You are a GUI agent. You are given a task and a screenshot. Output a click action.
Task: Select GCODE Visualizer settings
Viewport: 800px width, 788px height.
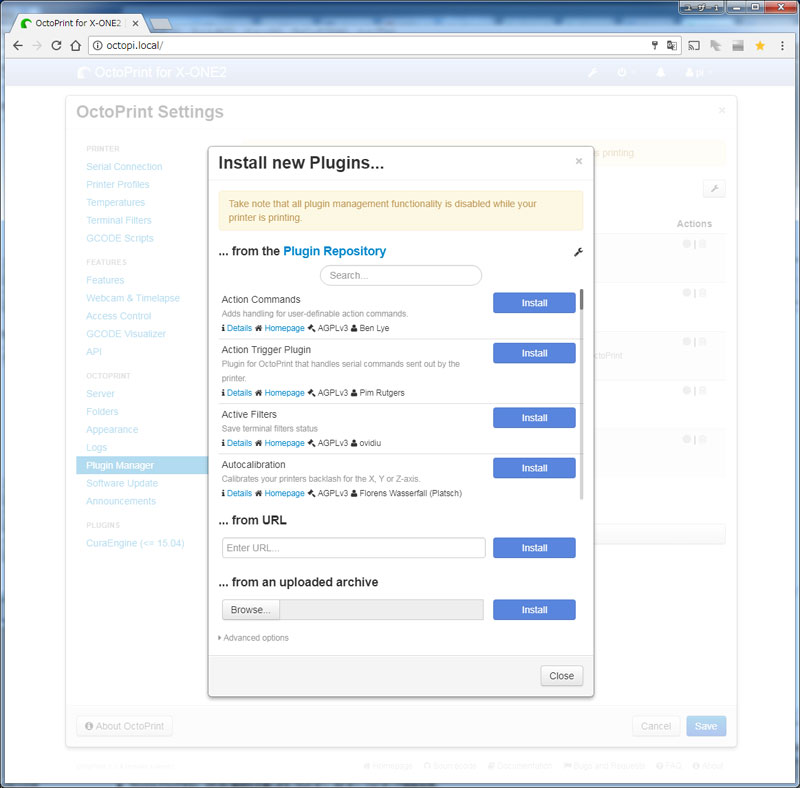[126, 334]
